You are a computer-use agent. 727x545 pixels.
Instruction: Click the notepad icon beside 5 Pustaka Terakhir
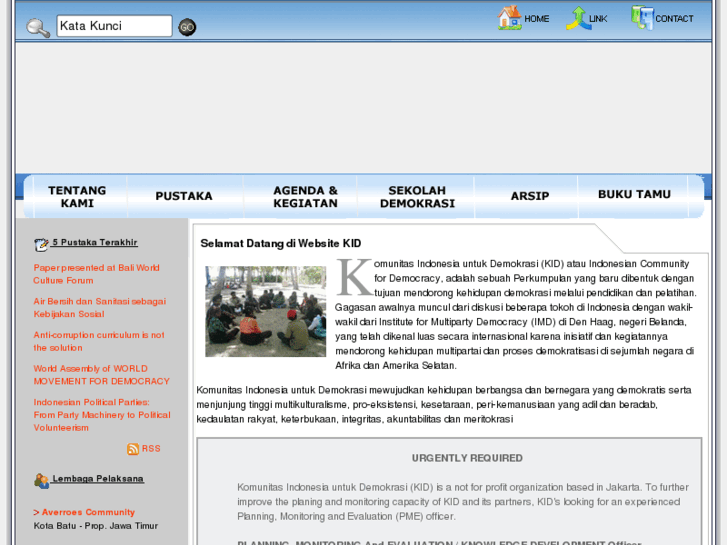pyautogui.click(x=41, y=244)
